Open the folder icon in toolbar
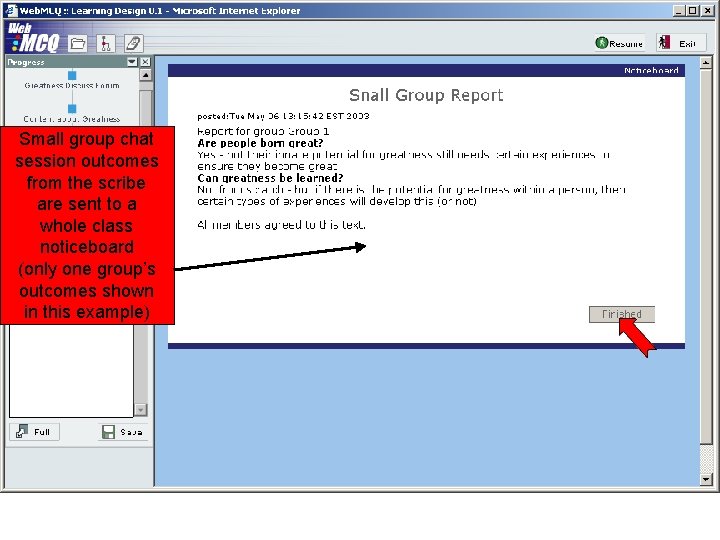Viewport: 720px width, 540px height. (x=78, y=44)
